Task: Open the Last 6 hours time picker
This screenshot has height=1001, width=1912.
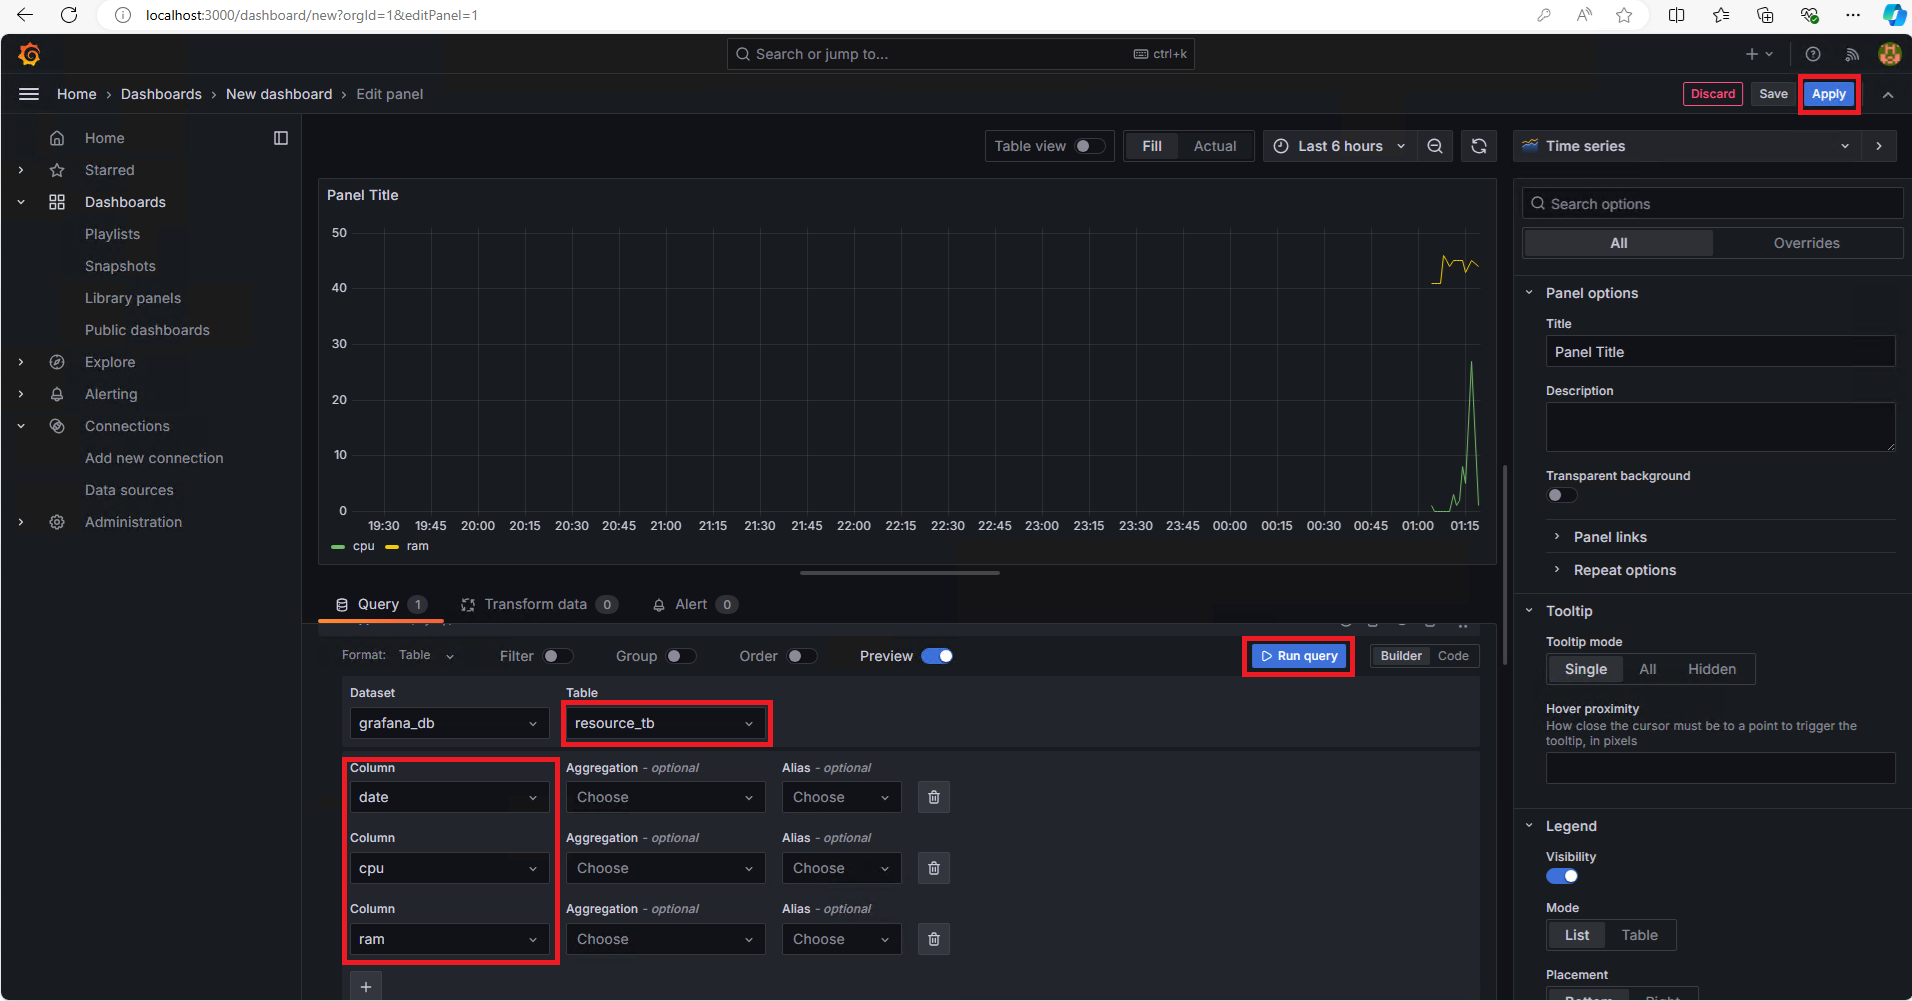Action: [x=1338, y=146]
